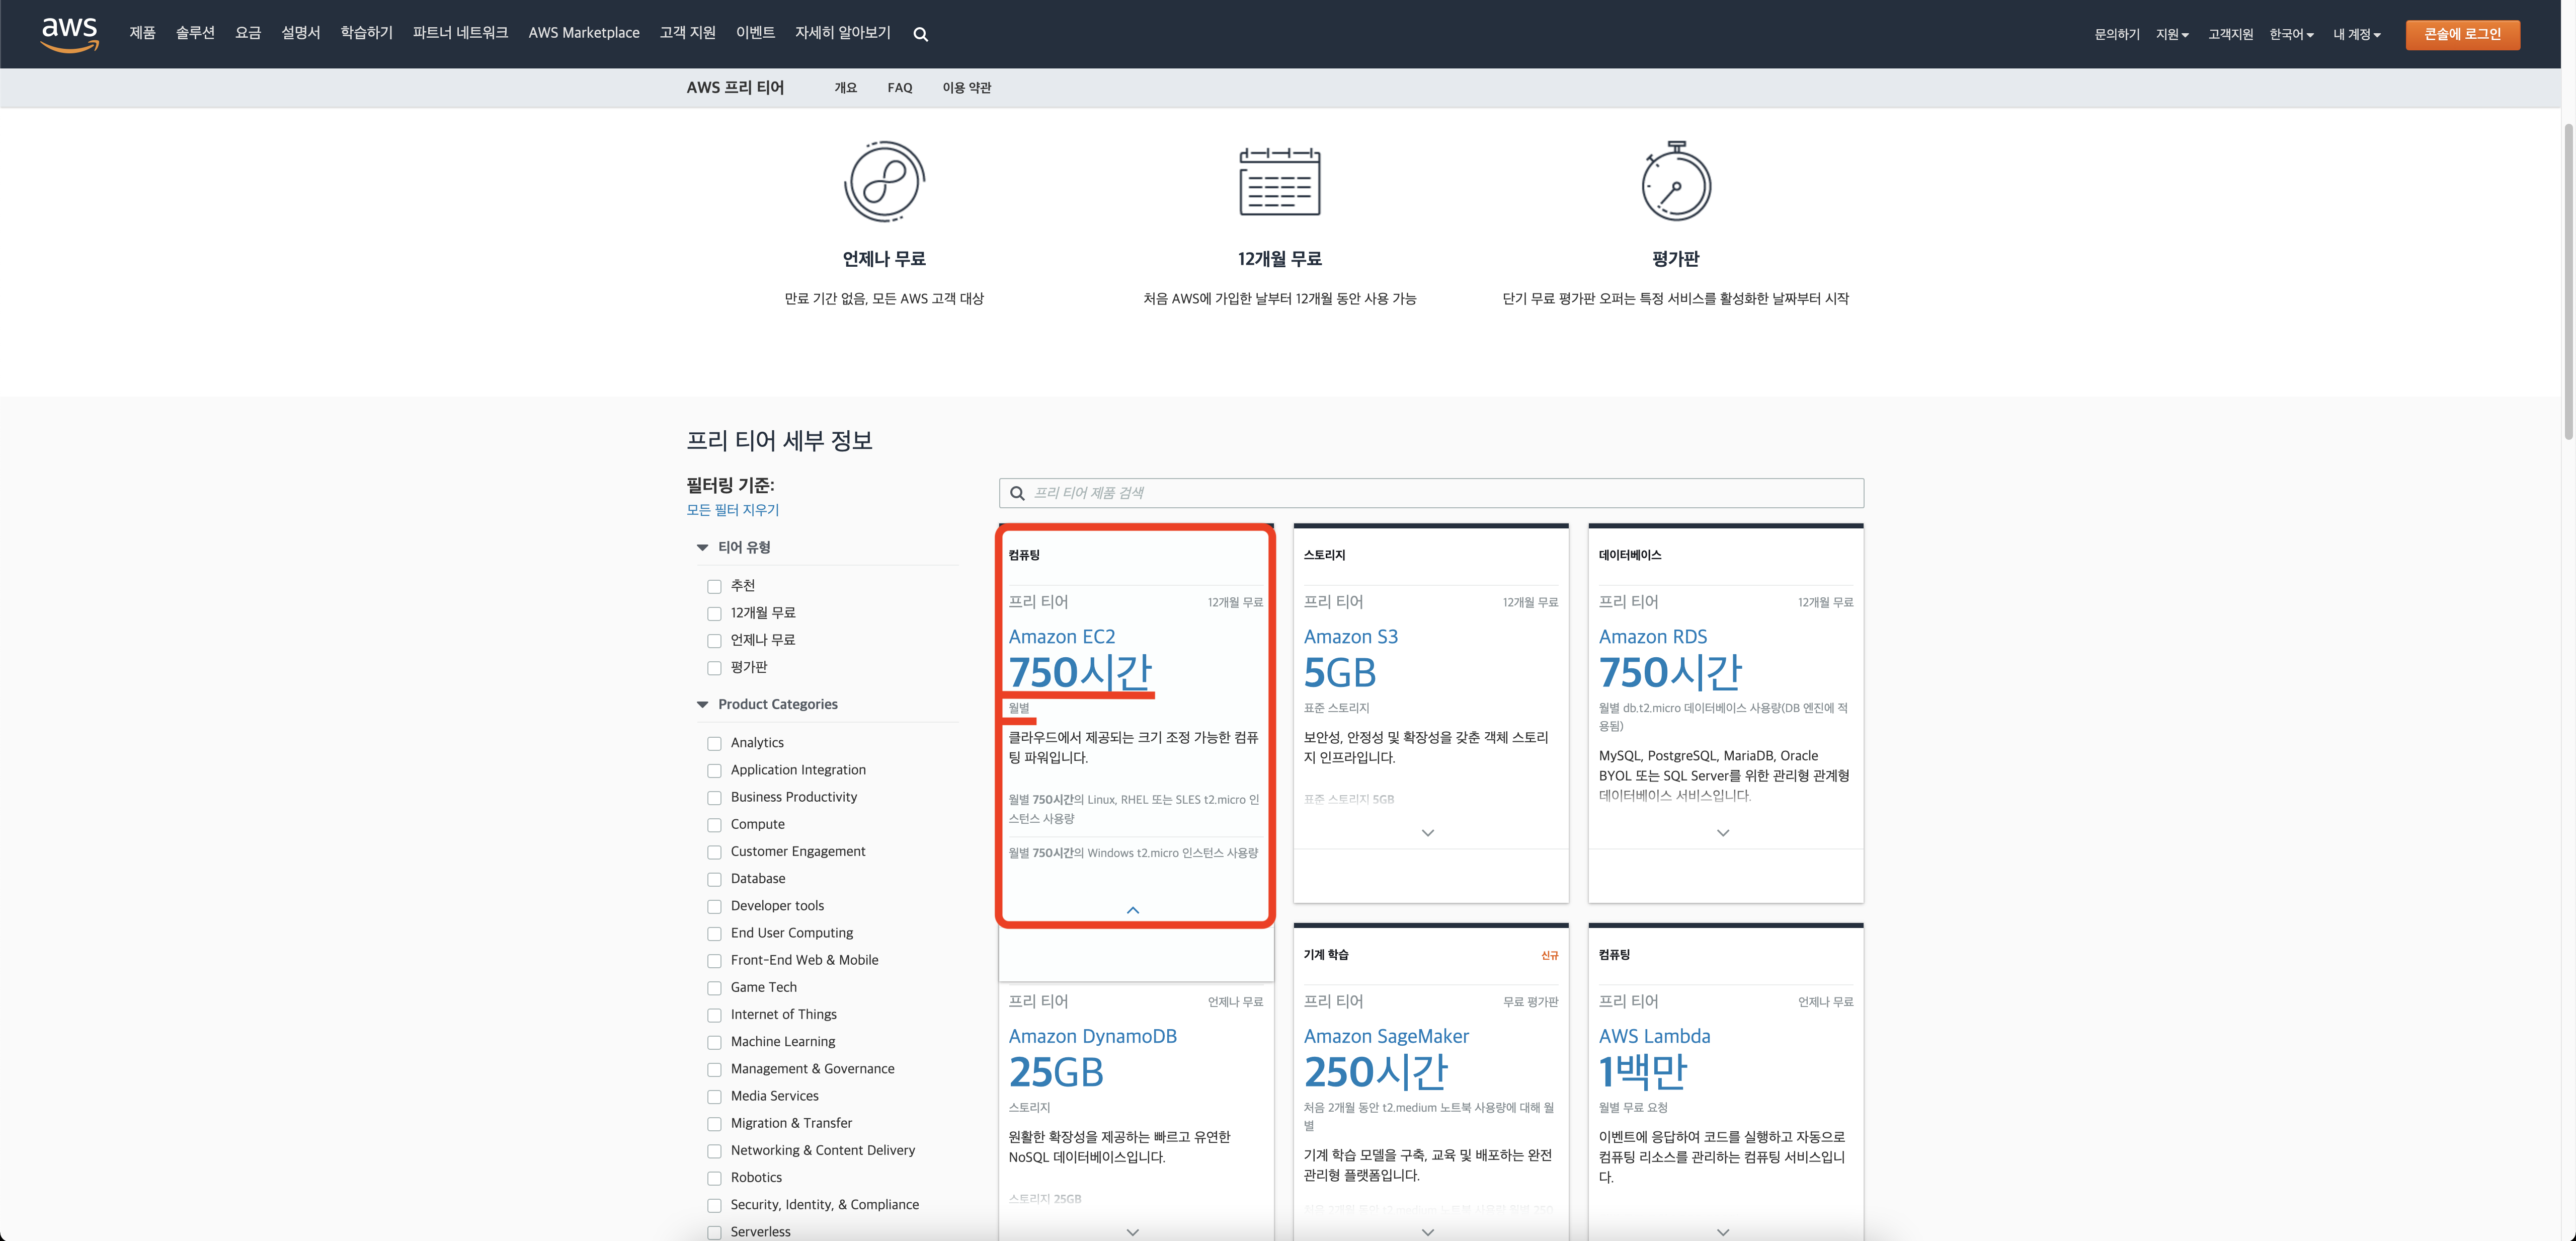This screenshot has height=1241, width=2576.
Task: Click the AWS logo
Action: pyautogui.click(x=69, y=34)
